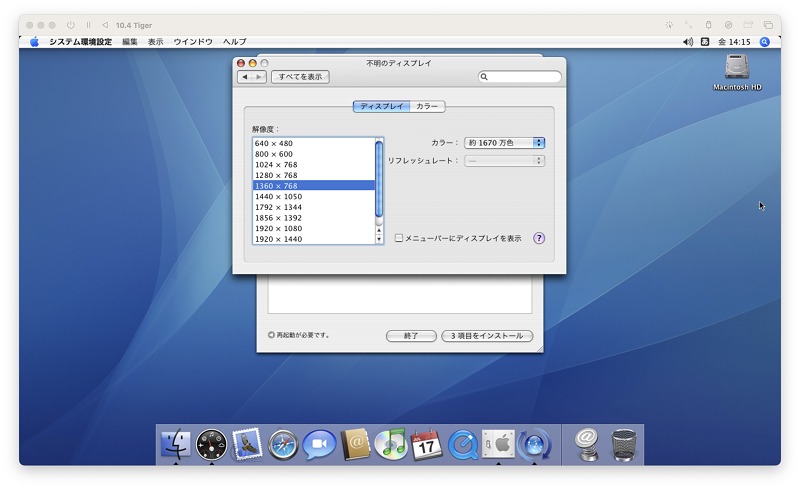Click the pause icon in VM toolbar
Screen dimensions: 800x489
click(x=88, y=25)
